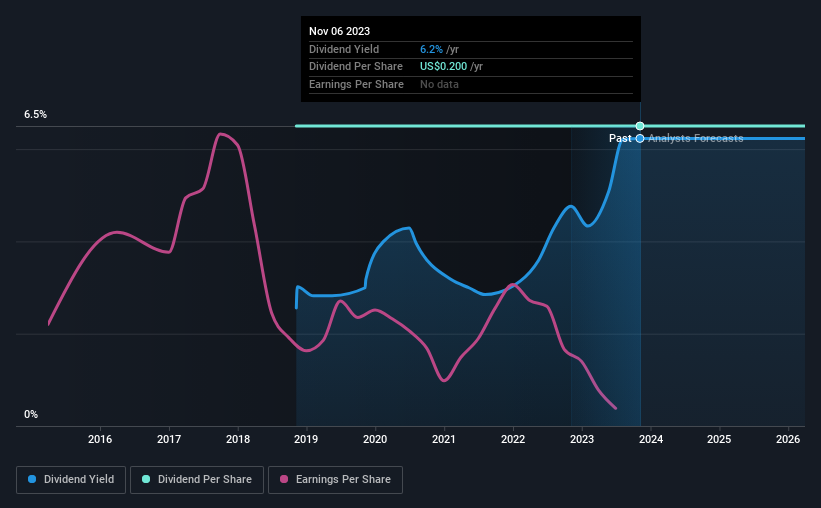
Task: Click the "Past" label on the chart
Action: pos(620,138)
